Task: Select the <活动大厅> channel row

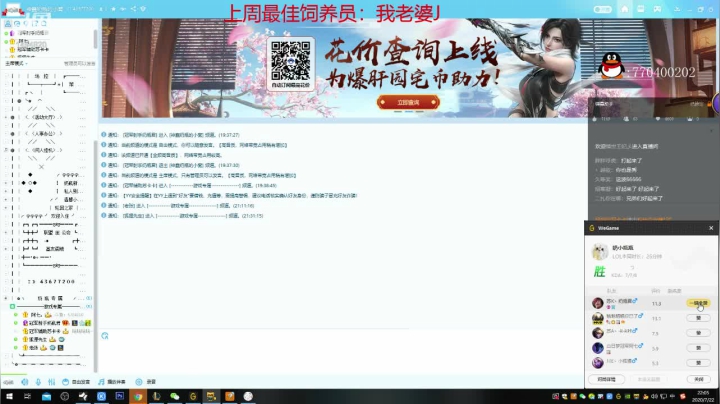Action: coord(45,117)
